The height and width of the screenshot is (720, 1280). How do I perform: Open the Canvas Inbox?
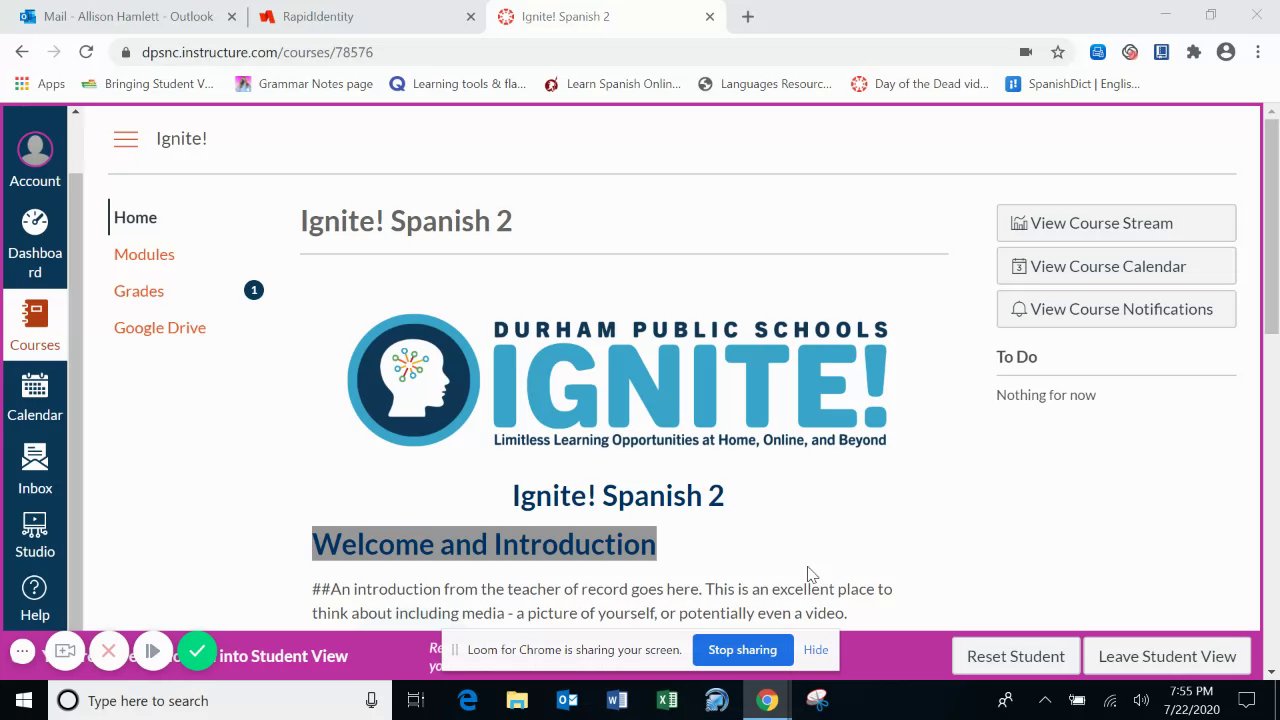35,469
